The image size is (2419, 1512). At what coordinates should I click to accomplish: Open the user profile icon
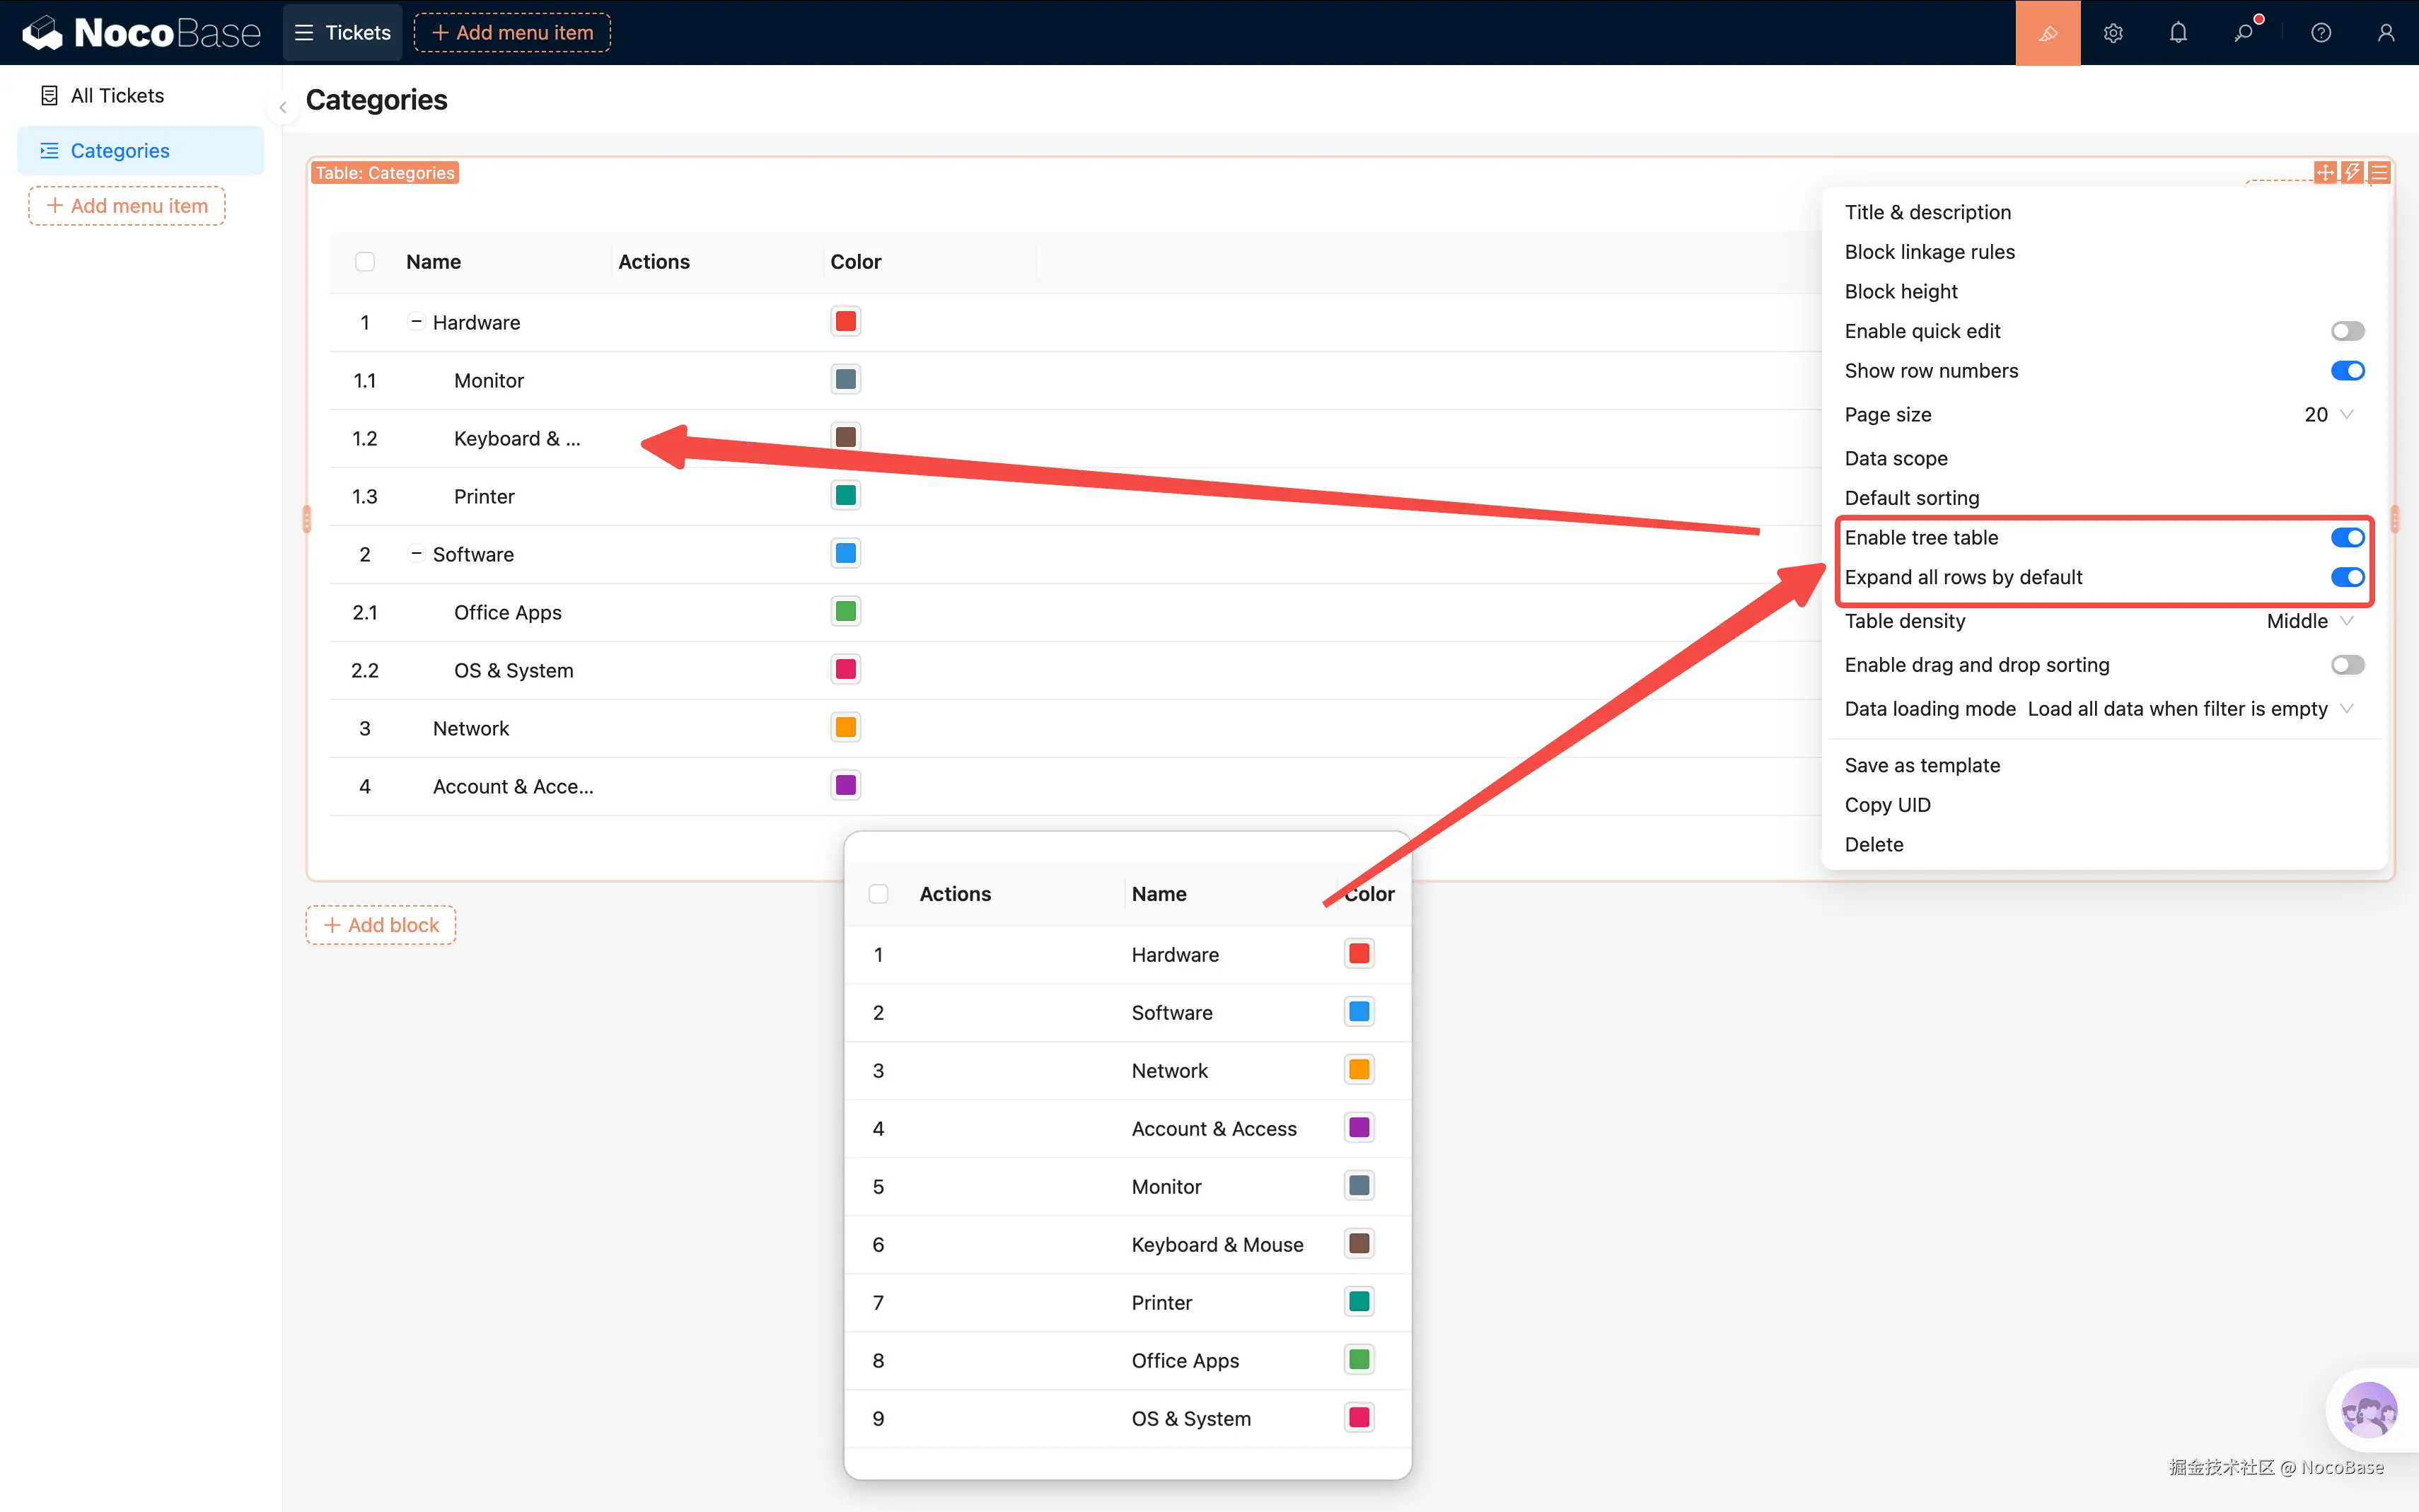(2386, 33)
